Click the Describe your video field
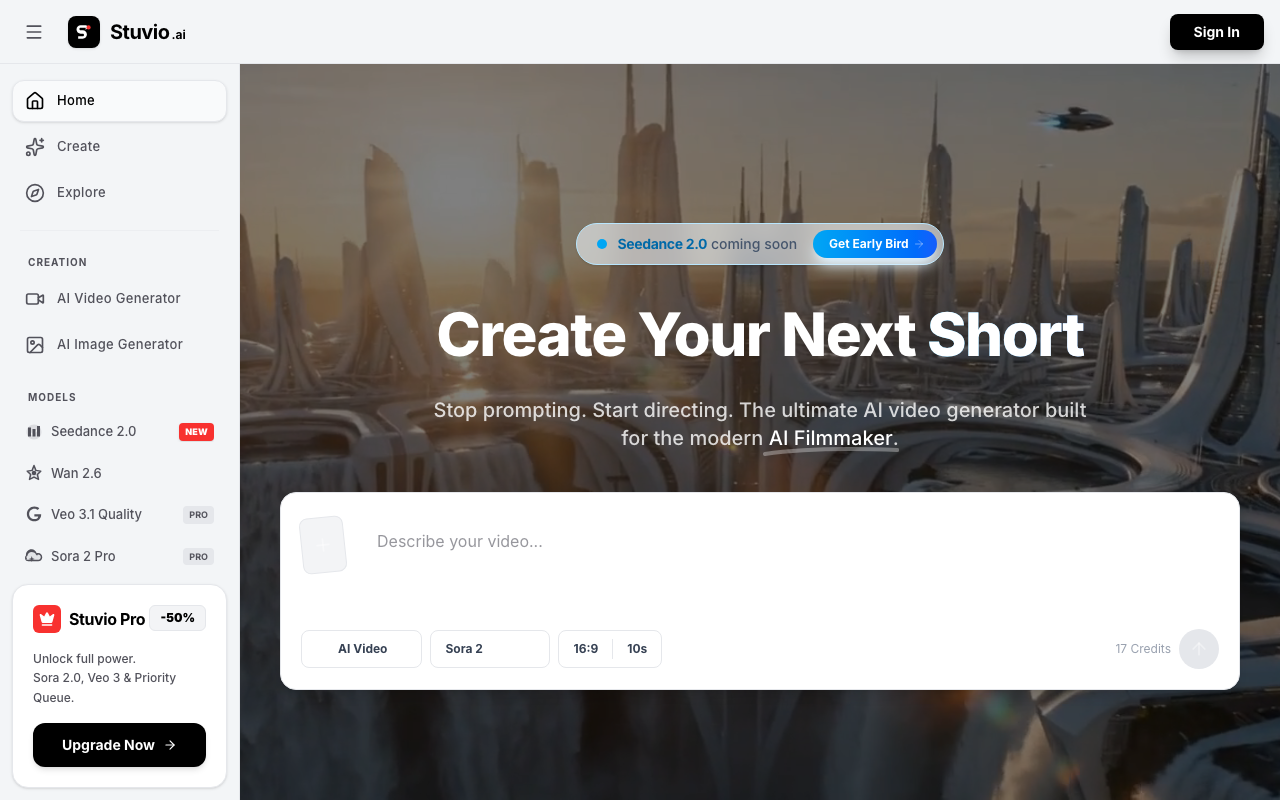The height and width of the screenshot is (800, 1280). [x=790, y=560]
